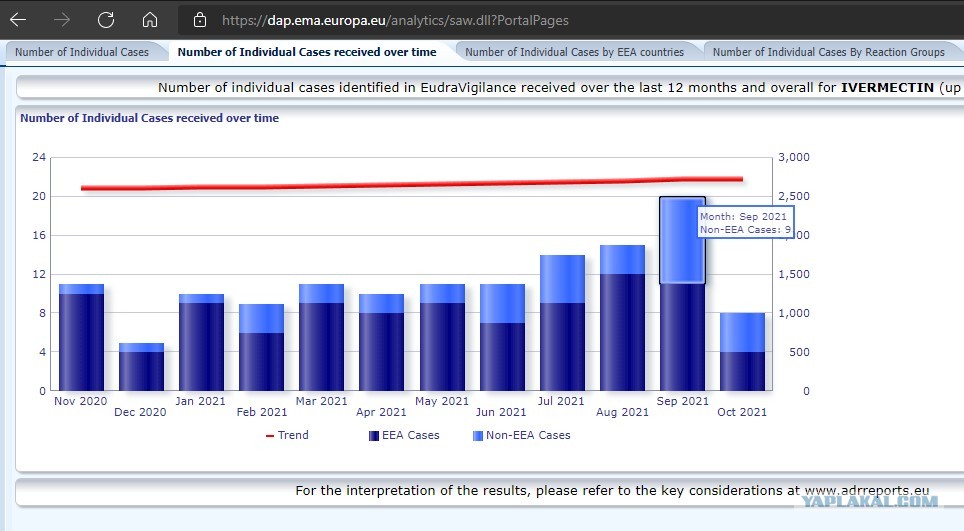Screen dimensions: 964x531
Task: Switch to Individual Cases by EEA countries tab
Action: click(574, 52)
